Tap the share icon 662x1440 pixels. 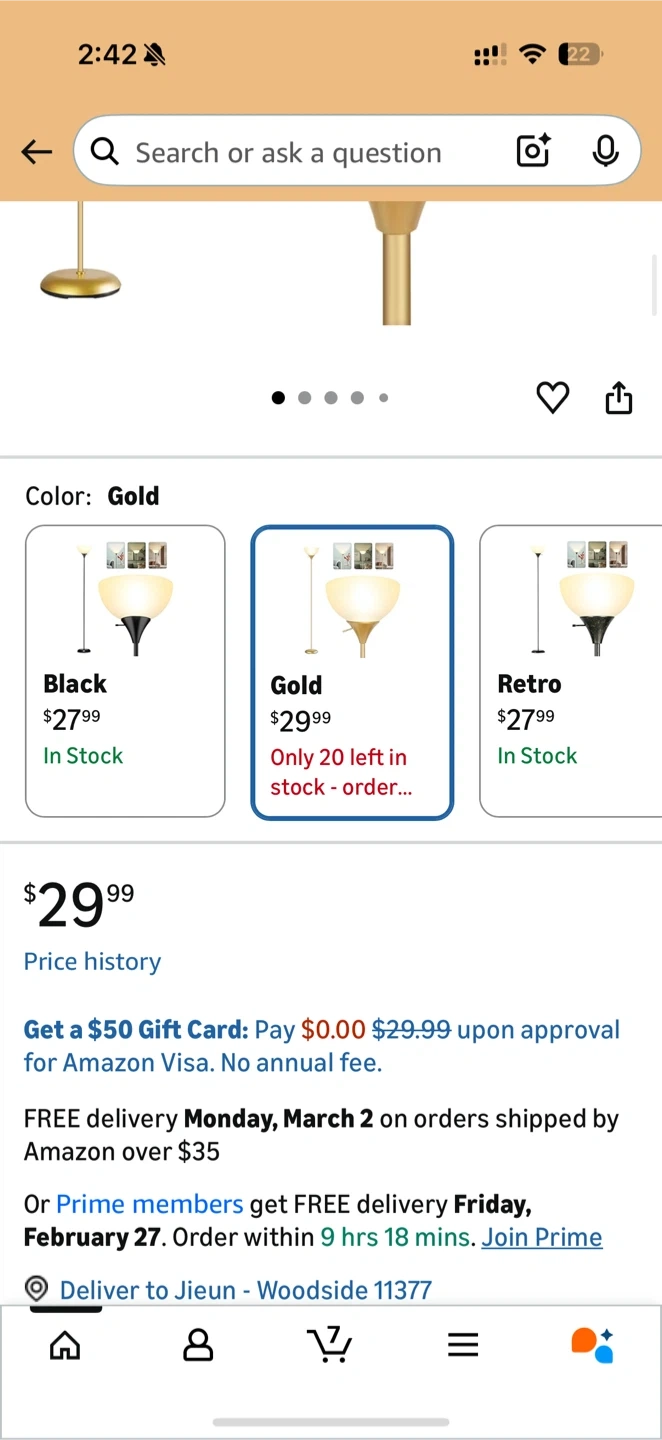coord(619,398)
